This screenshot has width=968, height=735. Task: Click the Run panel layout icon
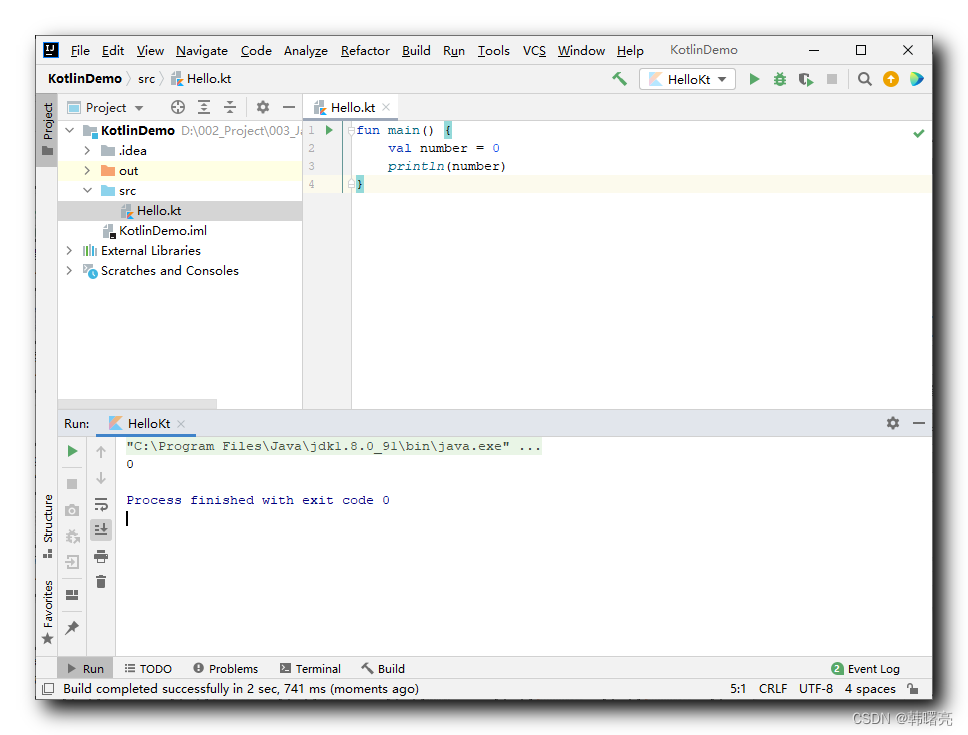click(x=72, y=595)
